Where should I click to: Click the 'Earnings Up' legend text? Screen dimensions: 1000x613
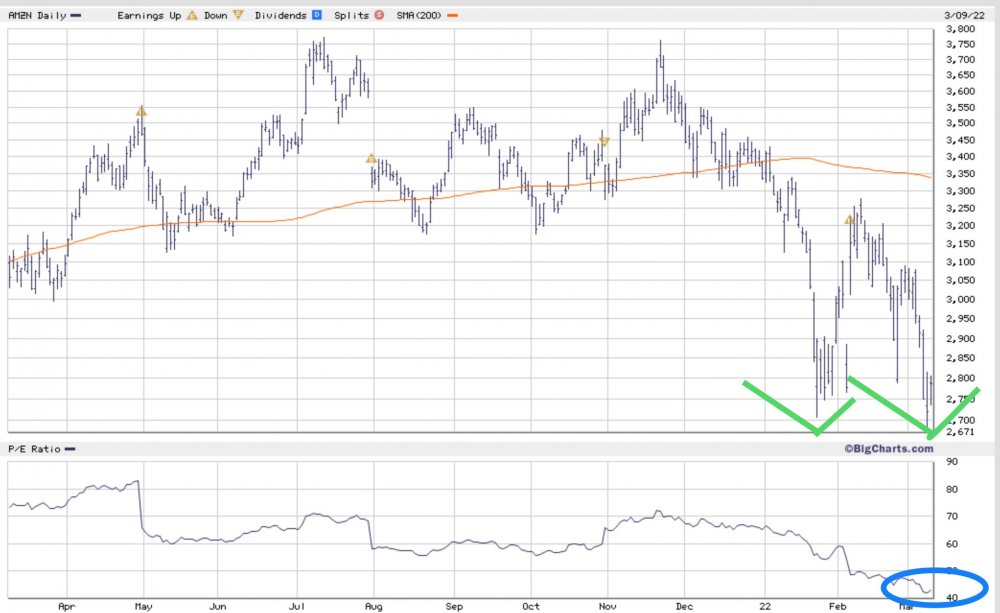(x=149, y=15)
